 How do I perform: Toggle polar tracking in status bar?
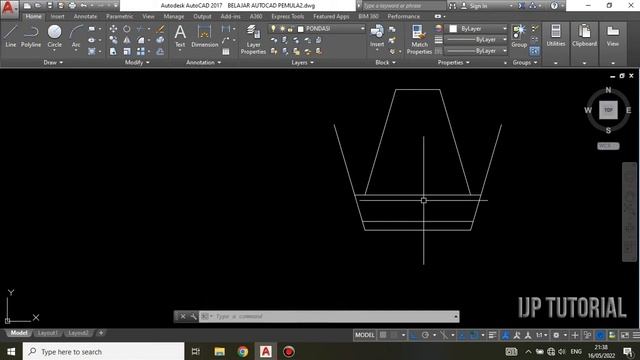(425, 335)
